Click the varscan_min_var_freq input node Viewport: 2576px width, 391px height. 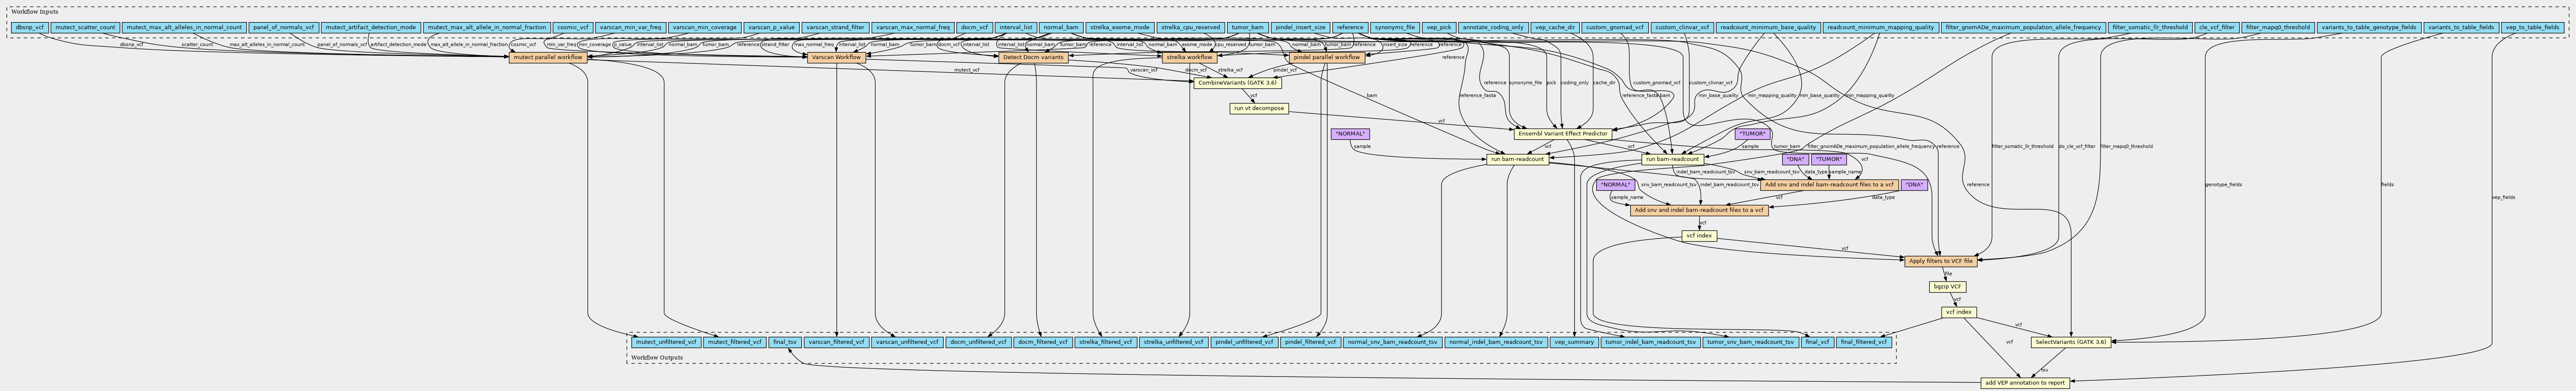630,28
